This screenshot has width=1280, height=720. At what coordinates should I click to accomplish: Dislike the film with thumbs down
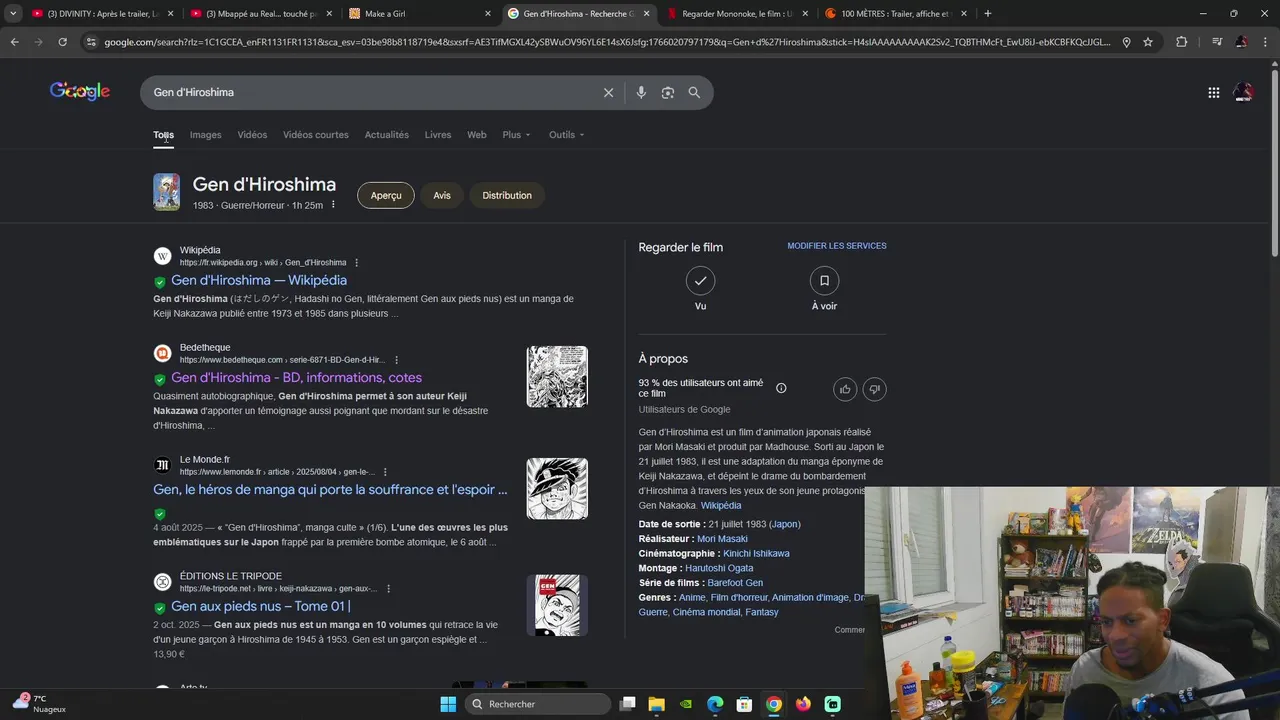tap(874, 389)
